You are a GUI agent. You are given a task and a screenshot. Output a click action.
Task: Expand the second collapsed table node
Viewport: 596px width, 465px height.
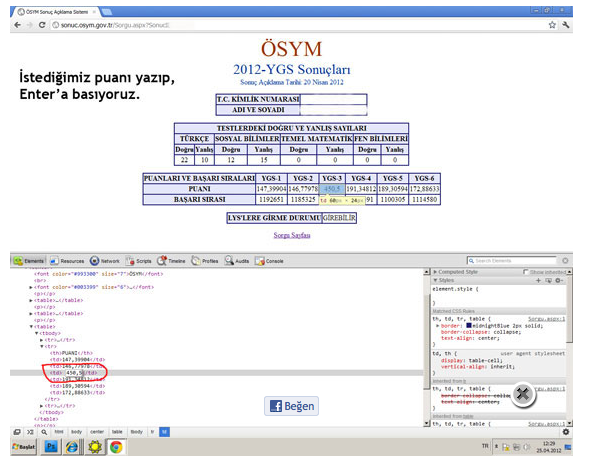(x=31, y=314)
